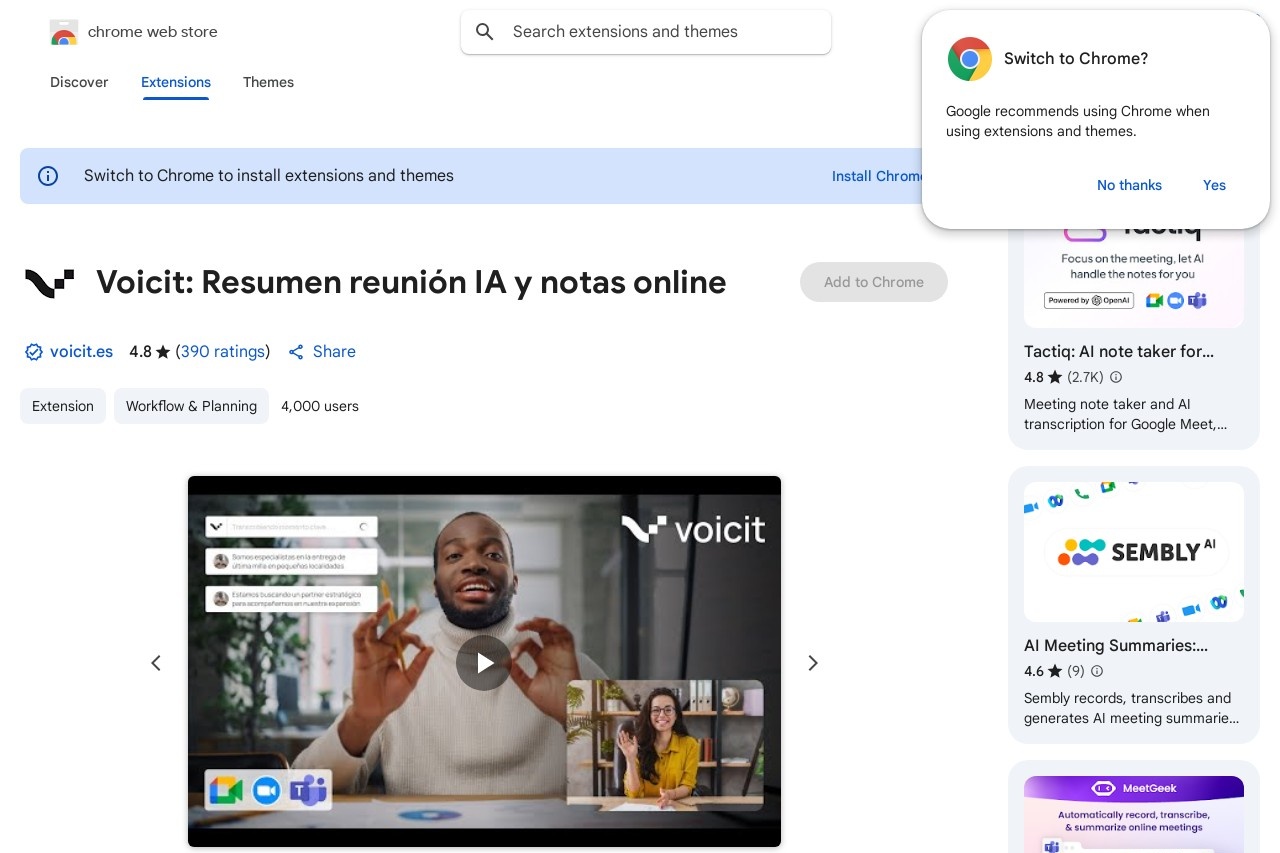This screenshot has width=1280, height=853.
Task: Choose No thanks in Chrome popup
Action: (x=1129, y=185)
